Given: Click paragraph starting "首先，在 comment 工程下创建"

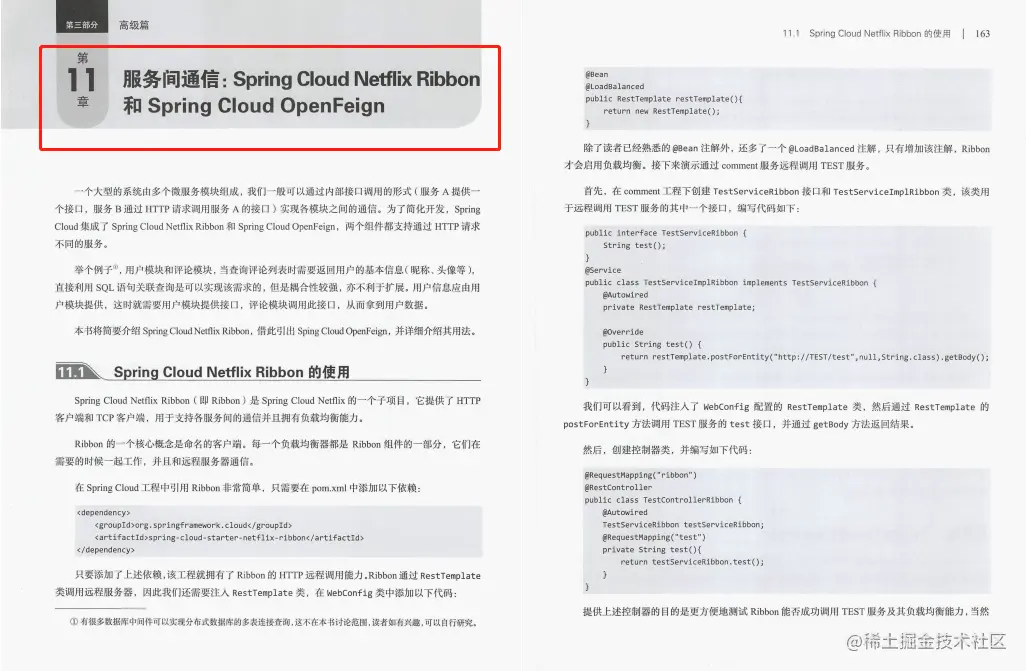Looking at the screenshot, I should pyautogui.click(x=777, y=200).
